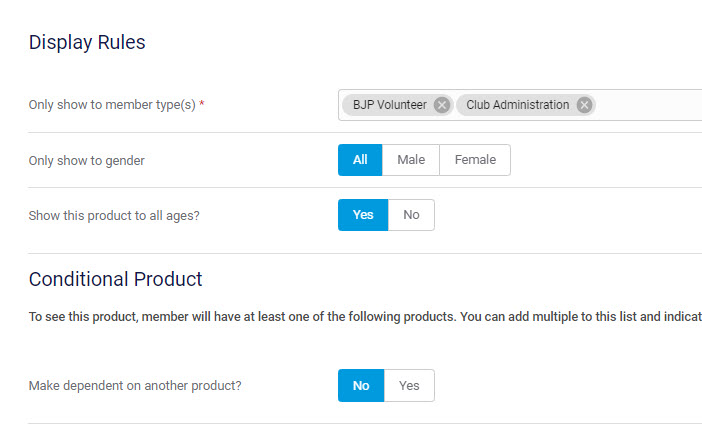Click the 'Only show to gender' label

click(87, 161)
